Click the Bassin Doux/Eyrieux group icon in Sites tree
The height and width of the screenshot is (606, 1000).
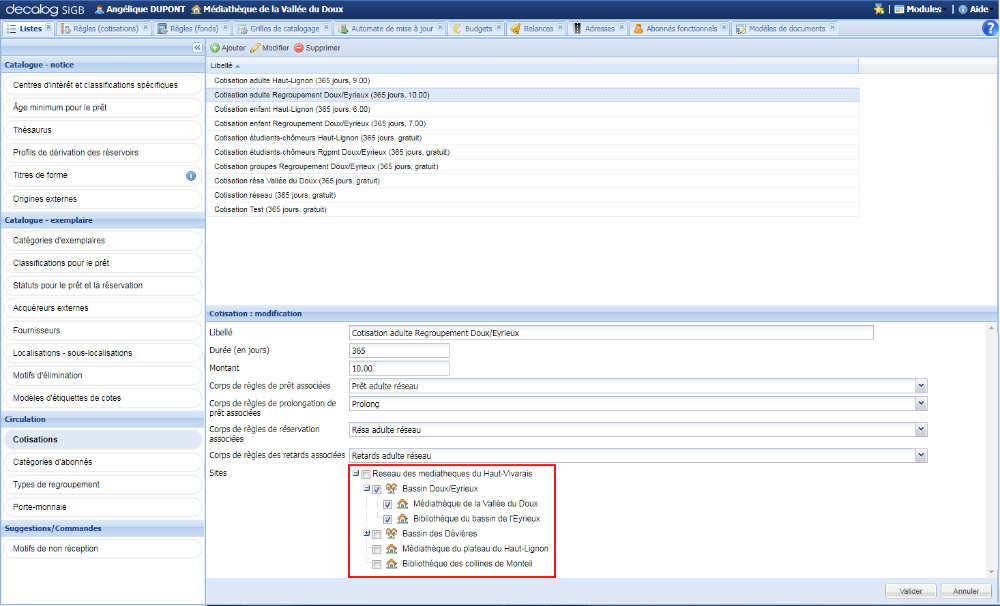pos(391,489)
